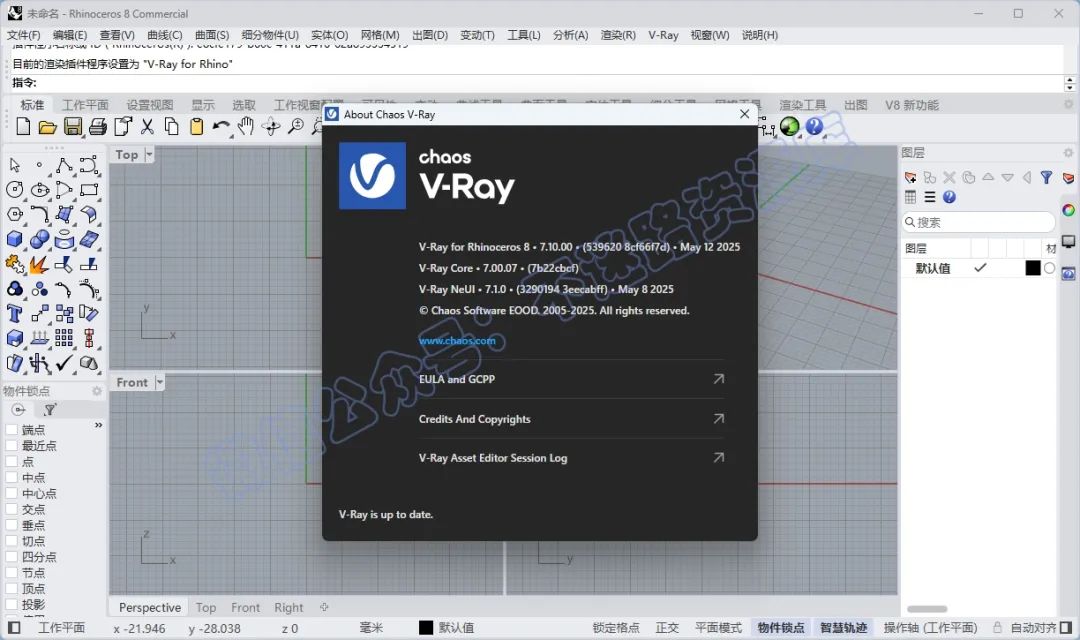Open the 渲染(R) menu

(618, 34)
